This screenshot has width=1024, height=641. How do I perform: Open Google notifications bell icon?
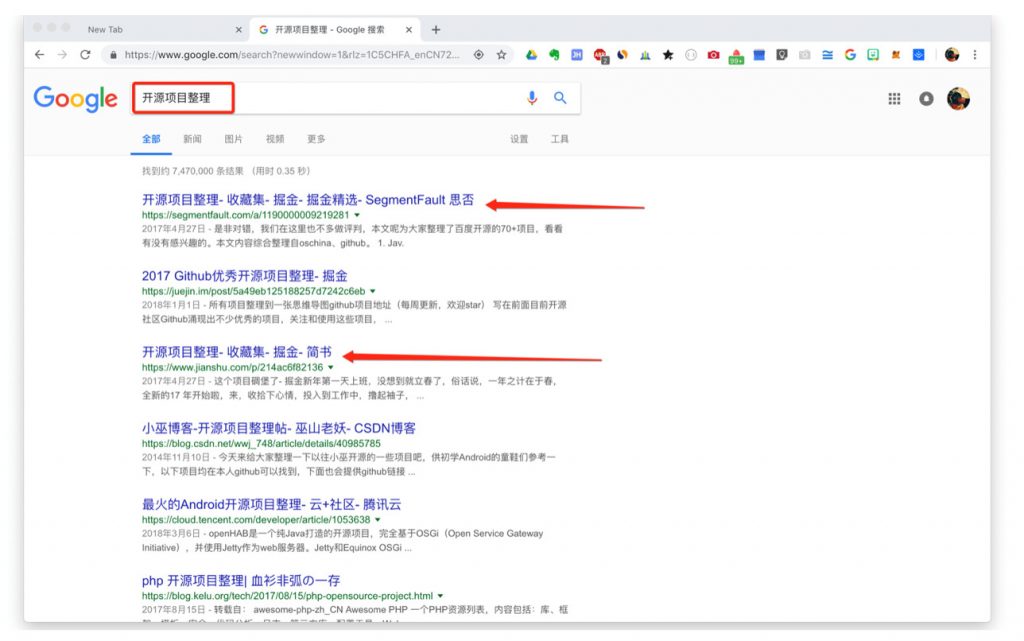coord(926,99)
